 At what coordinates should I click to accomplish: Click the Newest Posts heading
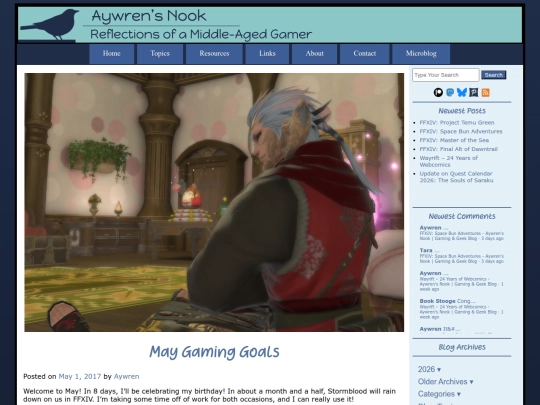click(462, 111)
